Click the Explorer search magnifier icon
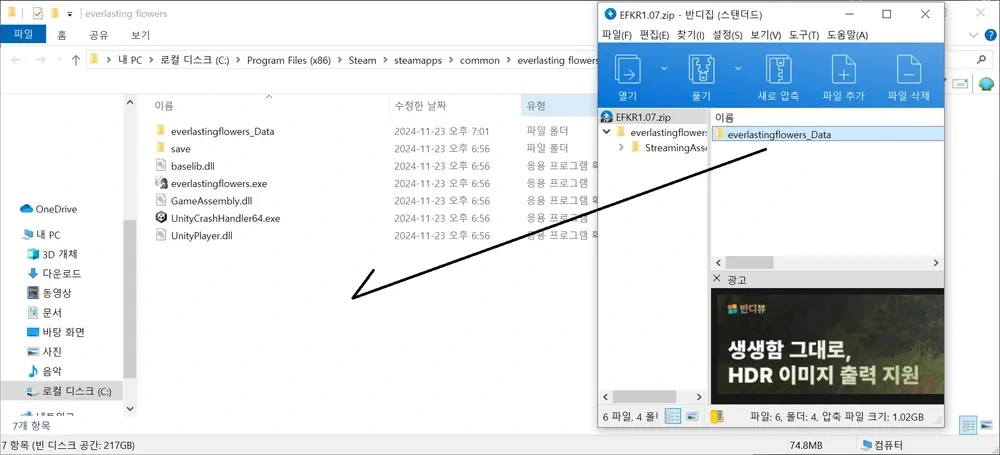The height and width of the screenshot is (455, 1000). click(x=981, y=59)
